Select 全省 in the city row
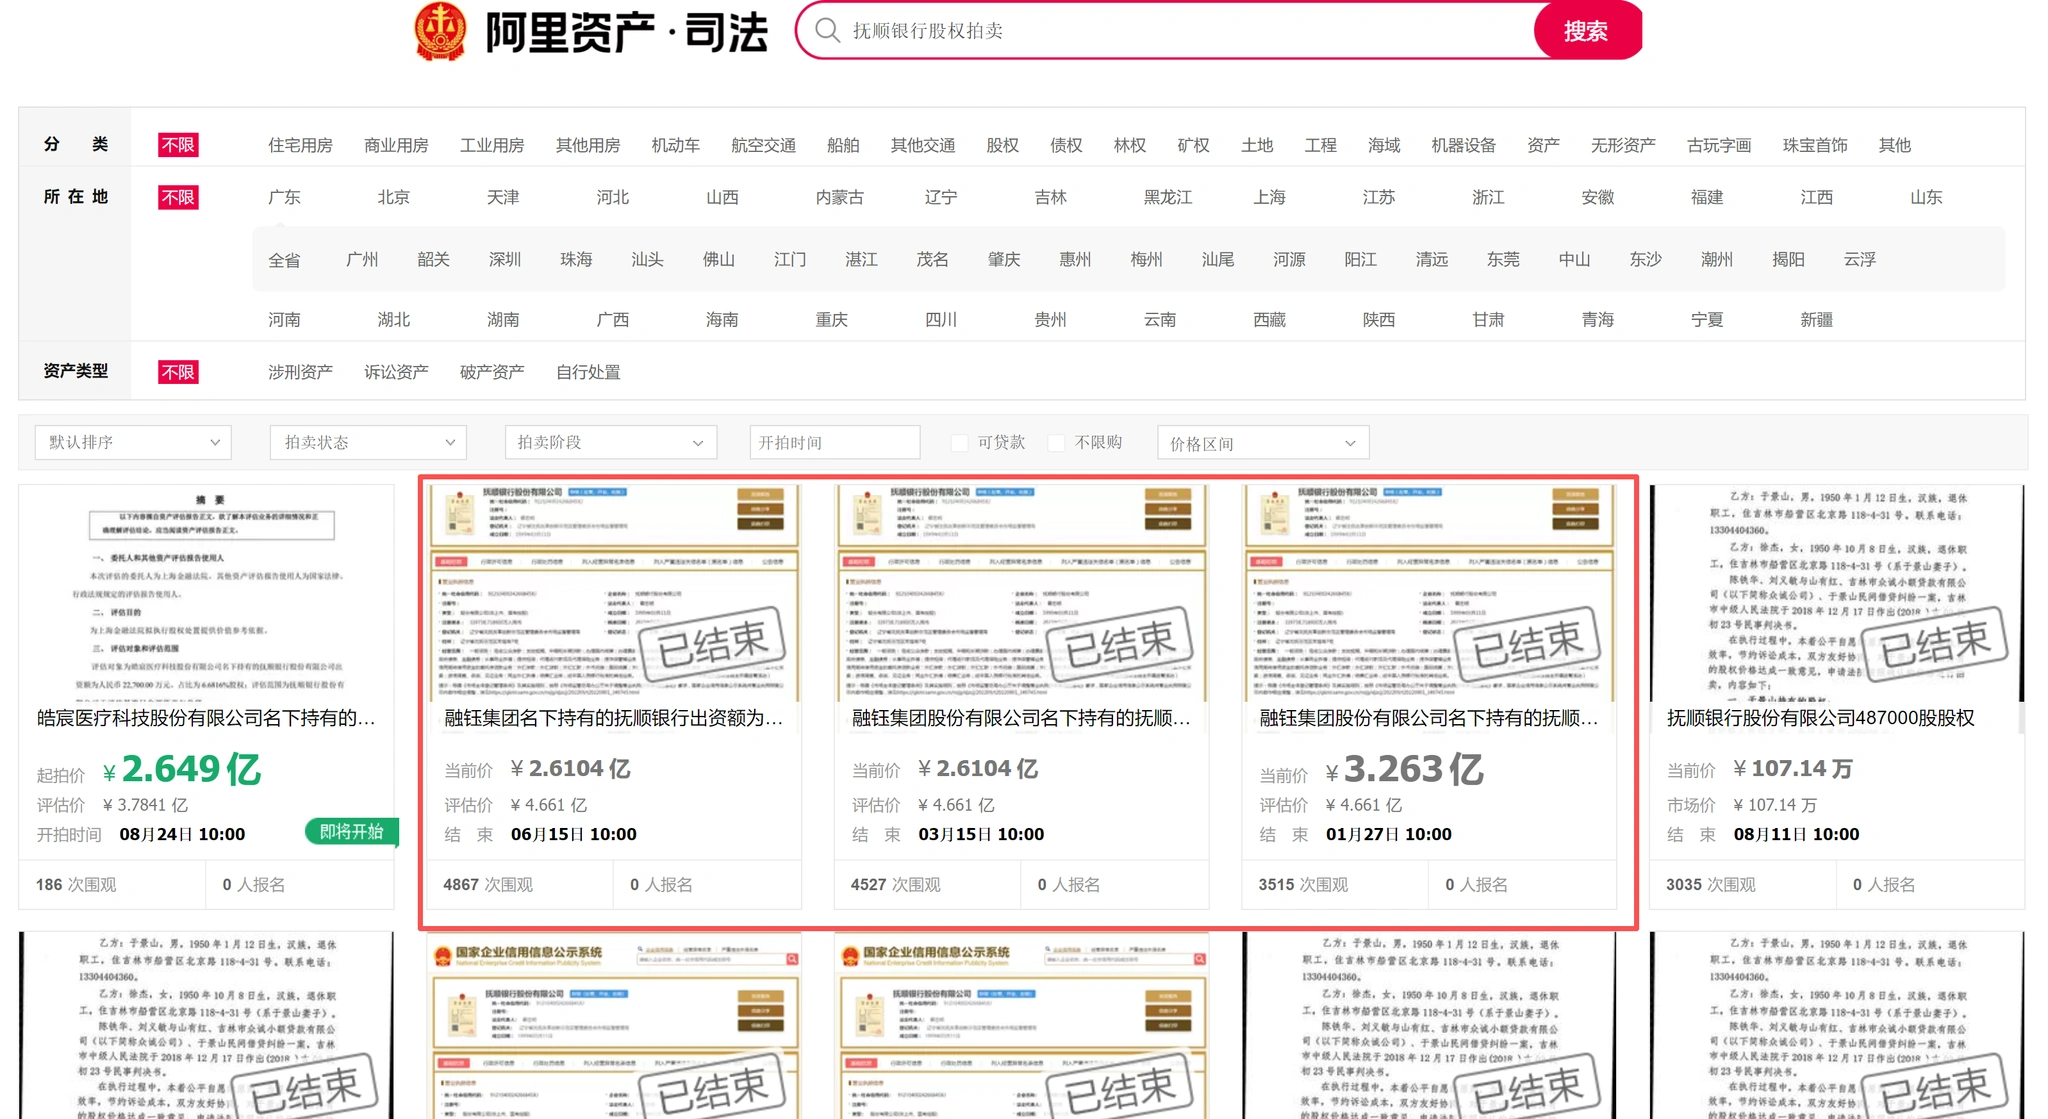 [x=284, y=260]
